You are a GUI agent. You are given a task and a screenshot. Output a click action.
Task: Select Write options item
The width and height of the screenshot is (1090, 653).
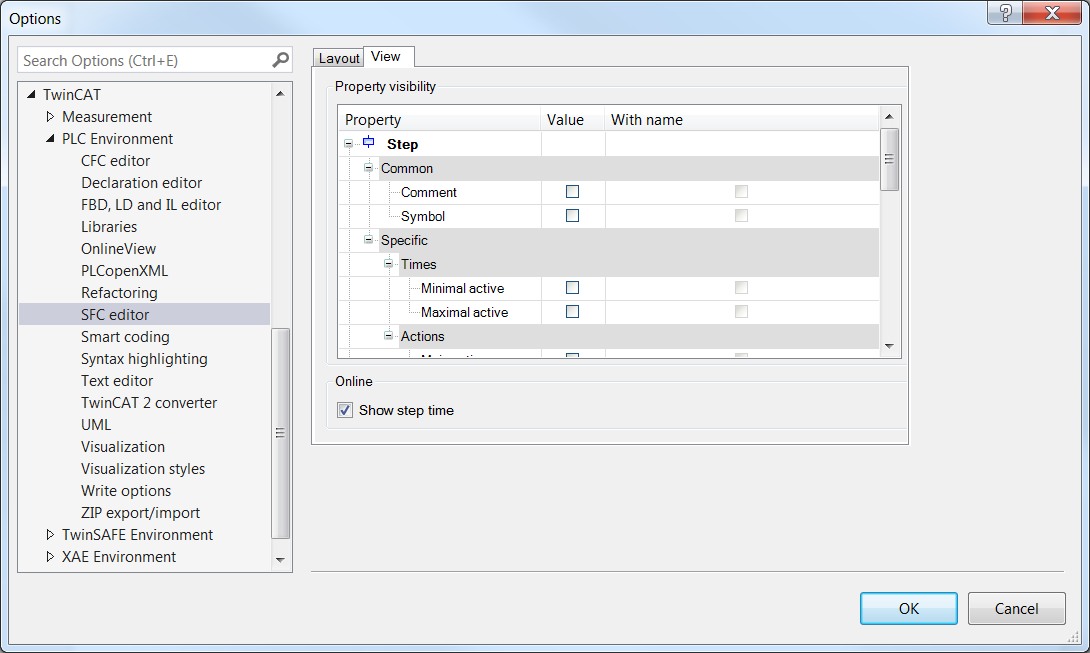tap(126, 491)
